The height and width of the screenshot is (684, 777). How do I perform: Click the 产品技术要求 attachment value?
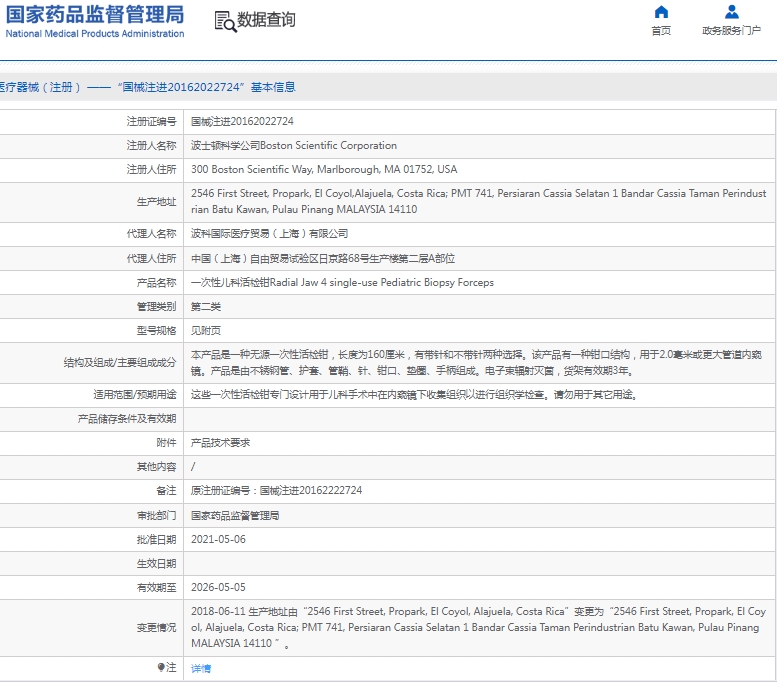(x=221, y=443)
